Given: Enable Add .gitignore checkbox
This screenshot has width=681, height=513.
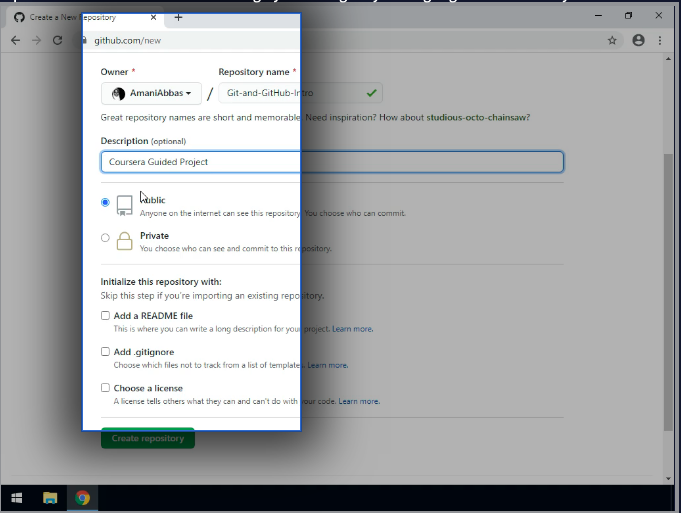Looking at the screenshot, I should pos(105,351).
